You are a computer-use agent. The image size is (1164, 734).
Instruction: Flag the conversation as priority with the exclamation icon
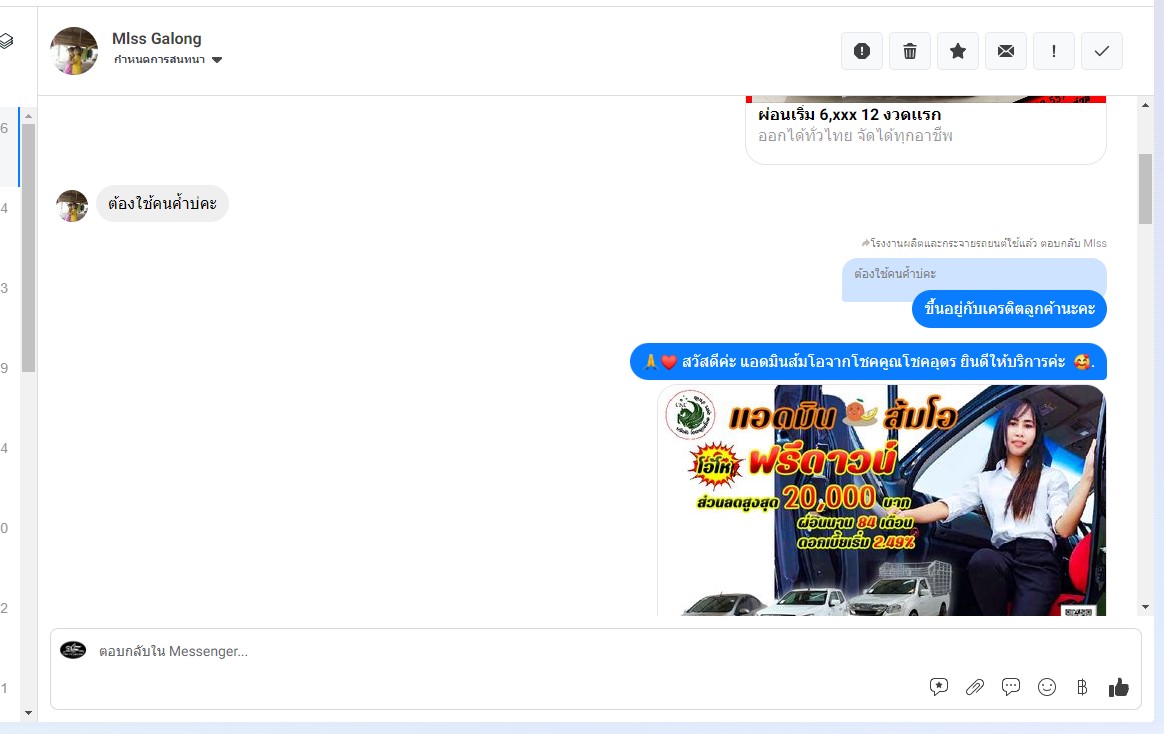pos(1053,51)
